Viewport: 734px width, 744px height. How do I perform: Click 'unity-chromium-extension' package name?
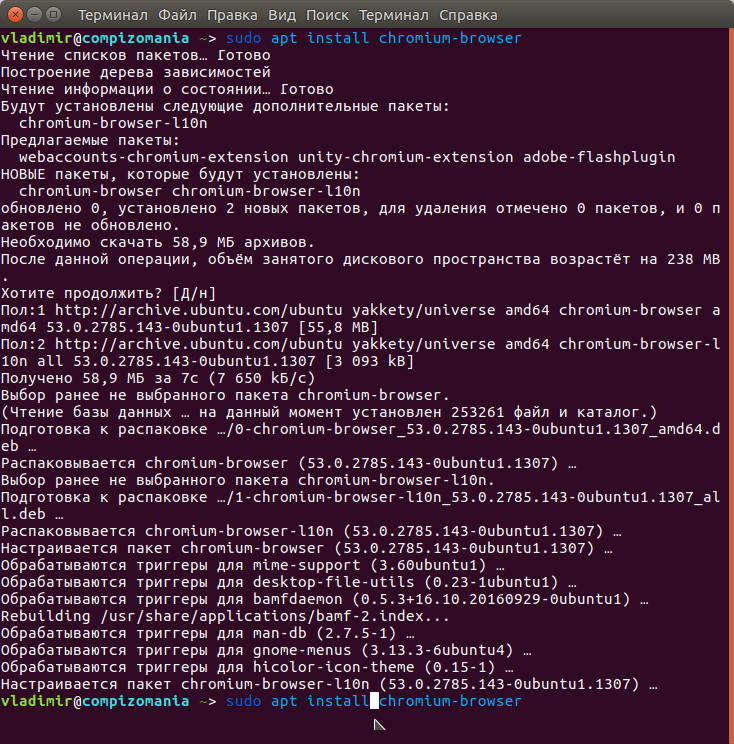pos(406,157)
